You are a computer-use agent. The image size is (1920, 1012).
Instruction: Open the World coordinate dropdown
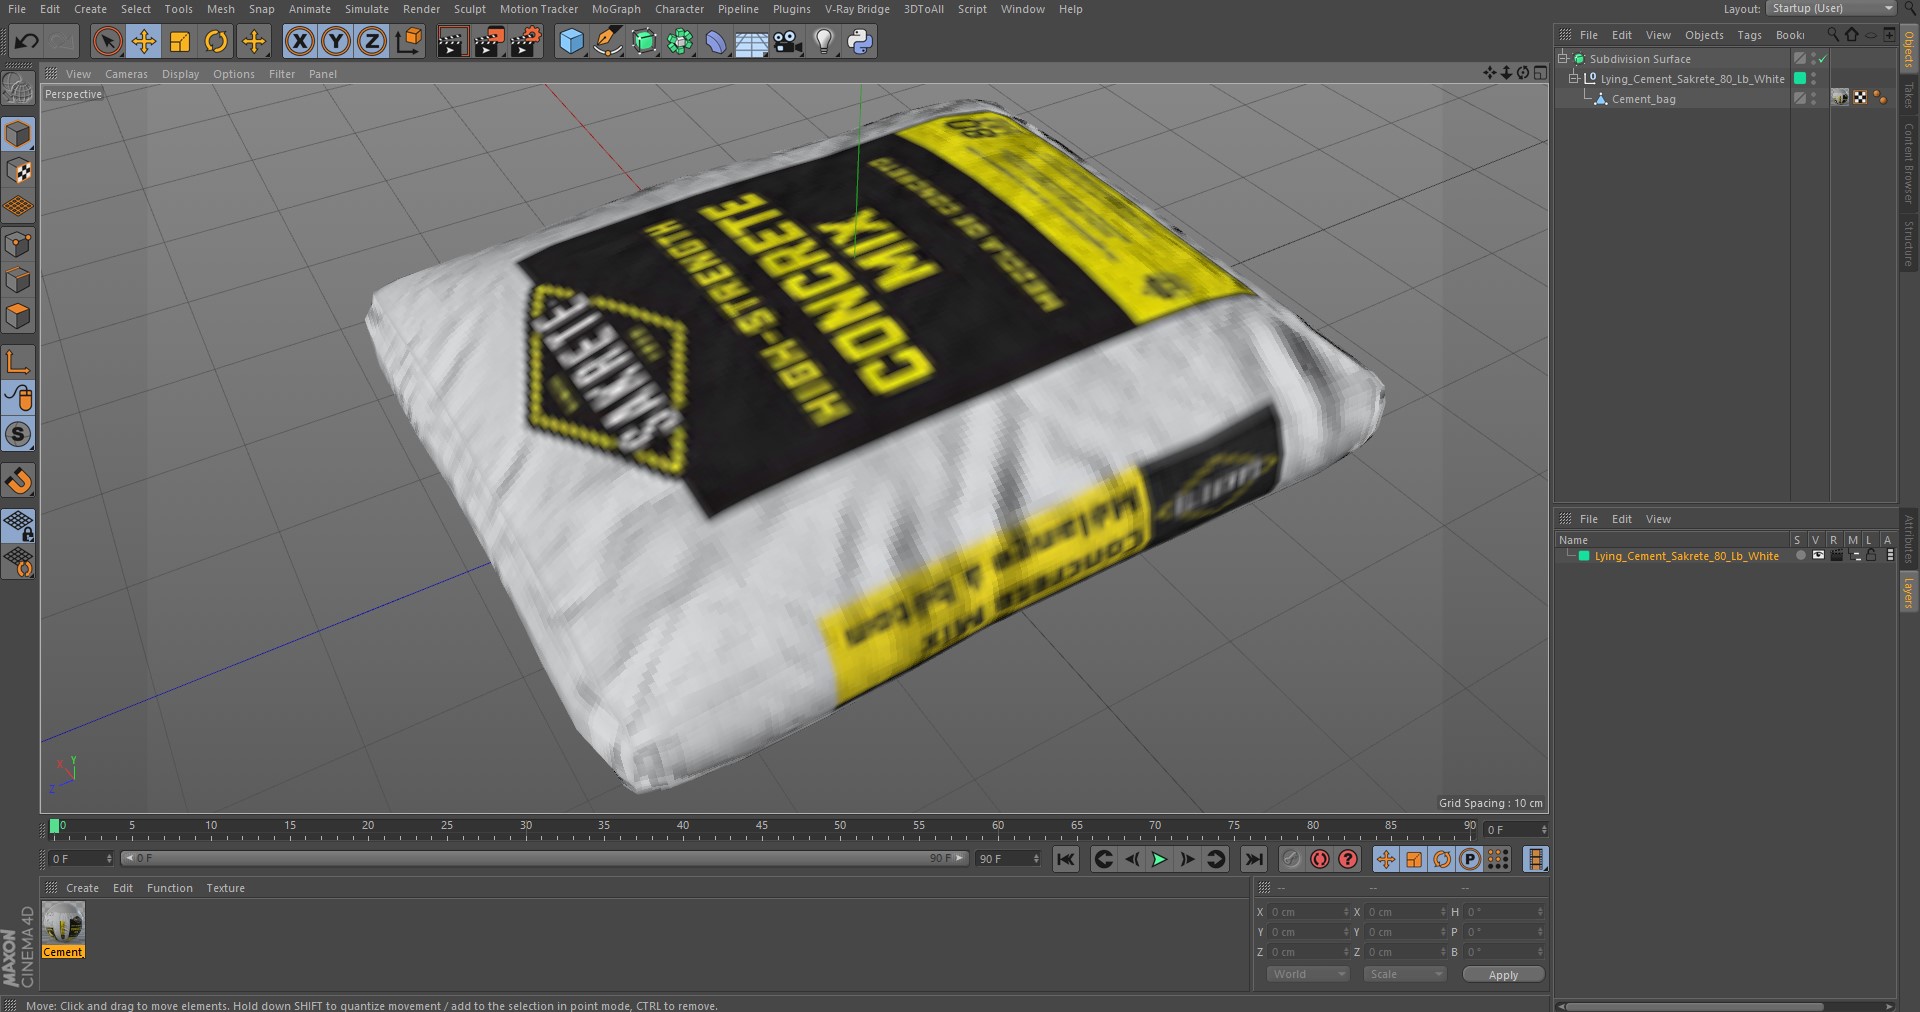coord(1308,974)
